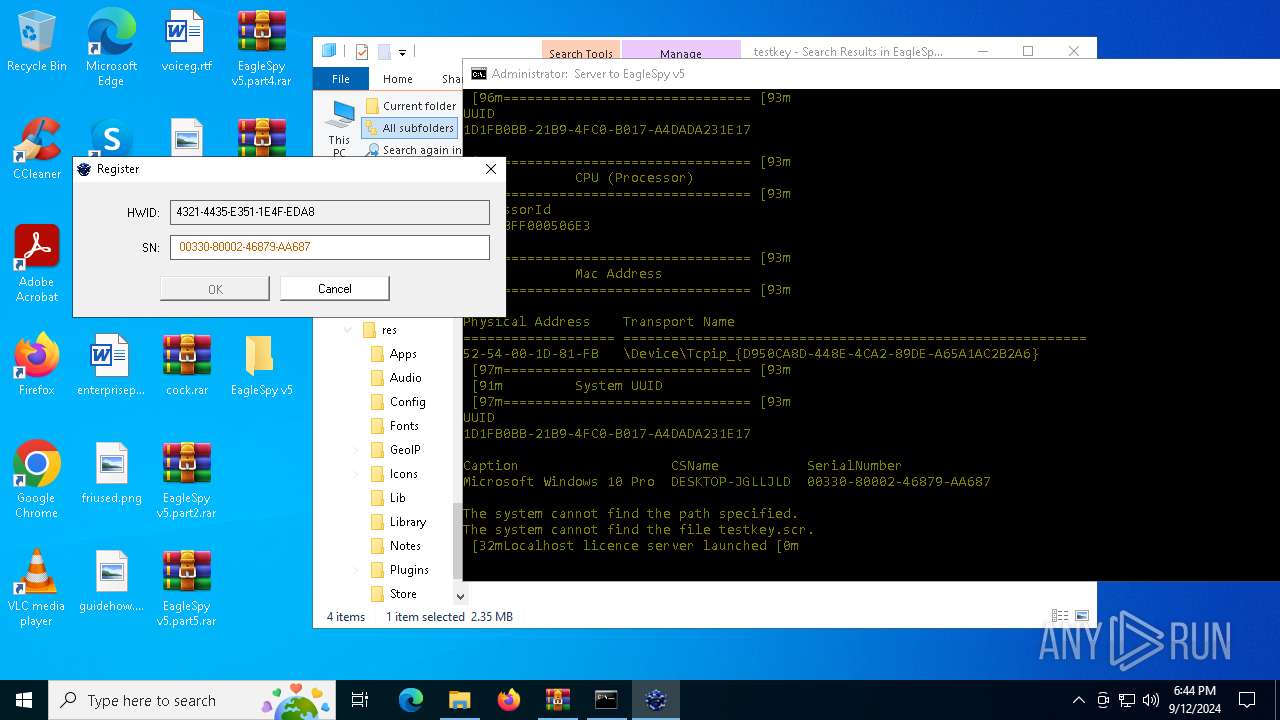Show hidden system tray icons

click(x=1078, y=700)
